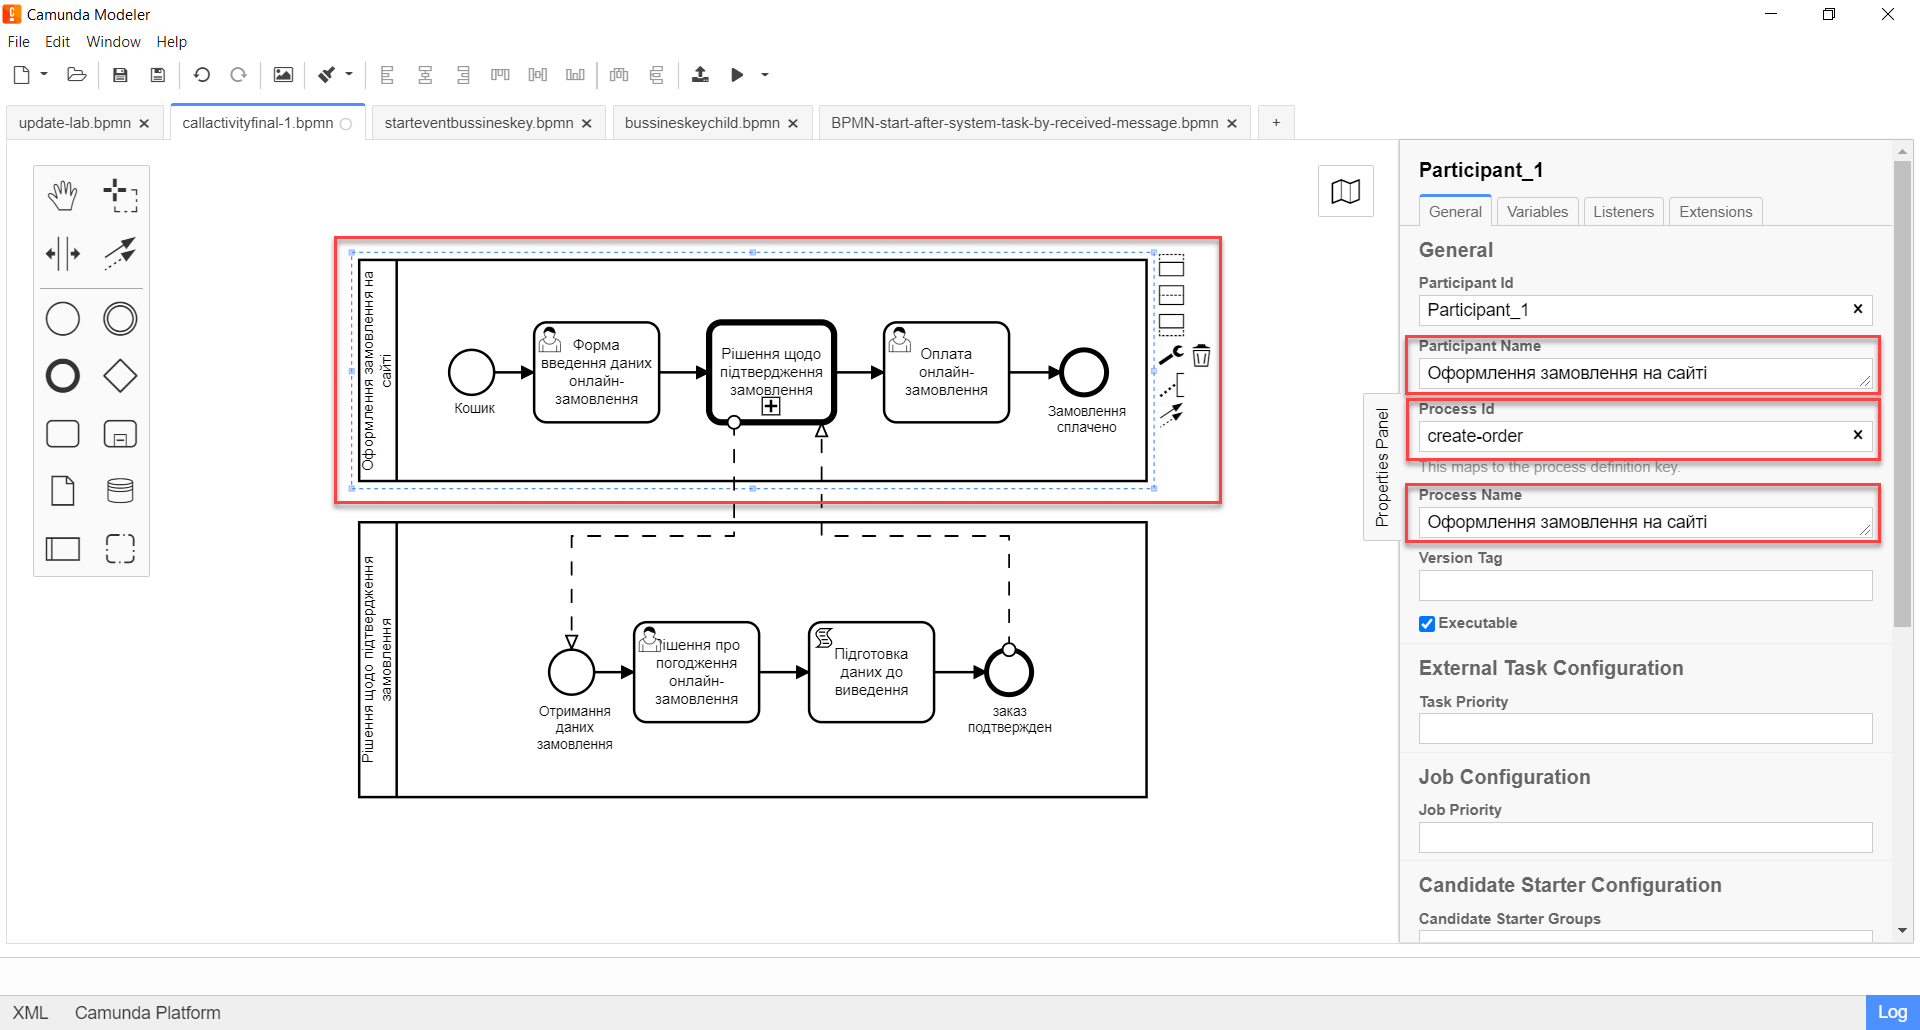Click the Task Priority input field

coord(1645,729)
